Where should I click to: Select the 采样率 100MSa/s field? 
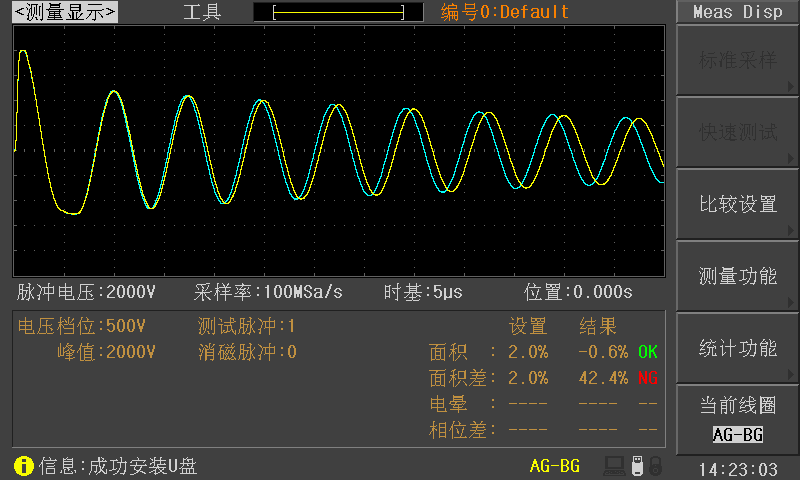click(x=268, y=293)
